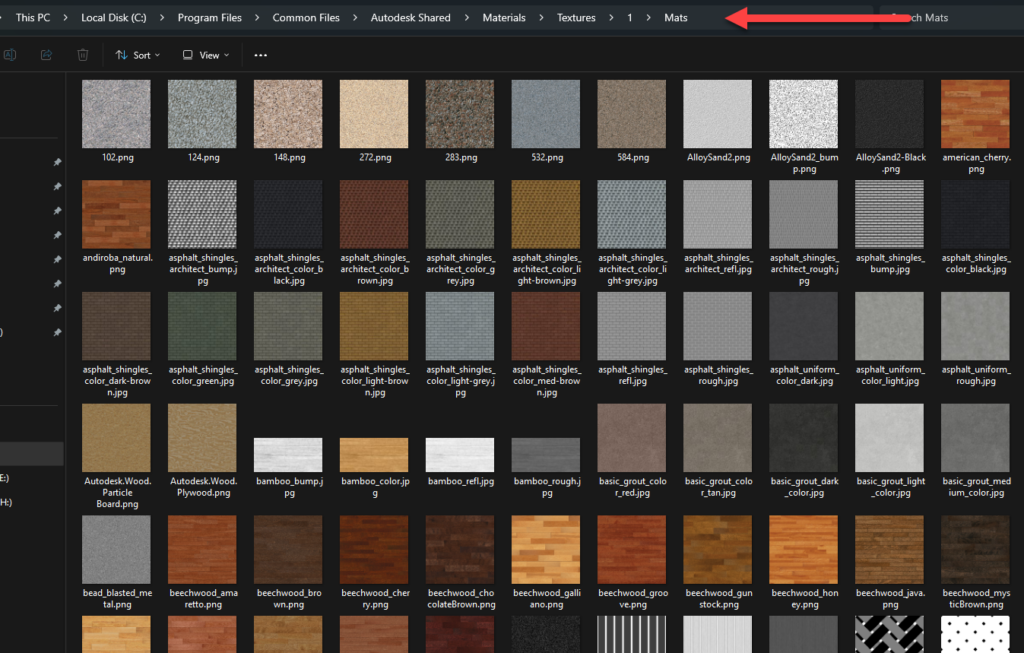Viewport: 1024px width, 653px height.
Task: Select the basic_grout_color_red.jpg thumbnail
Action: (x=632, y=438)
